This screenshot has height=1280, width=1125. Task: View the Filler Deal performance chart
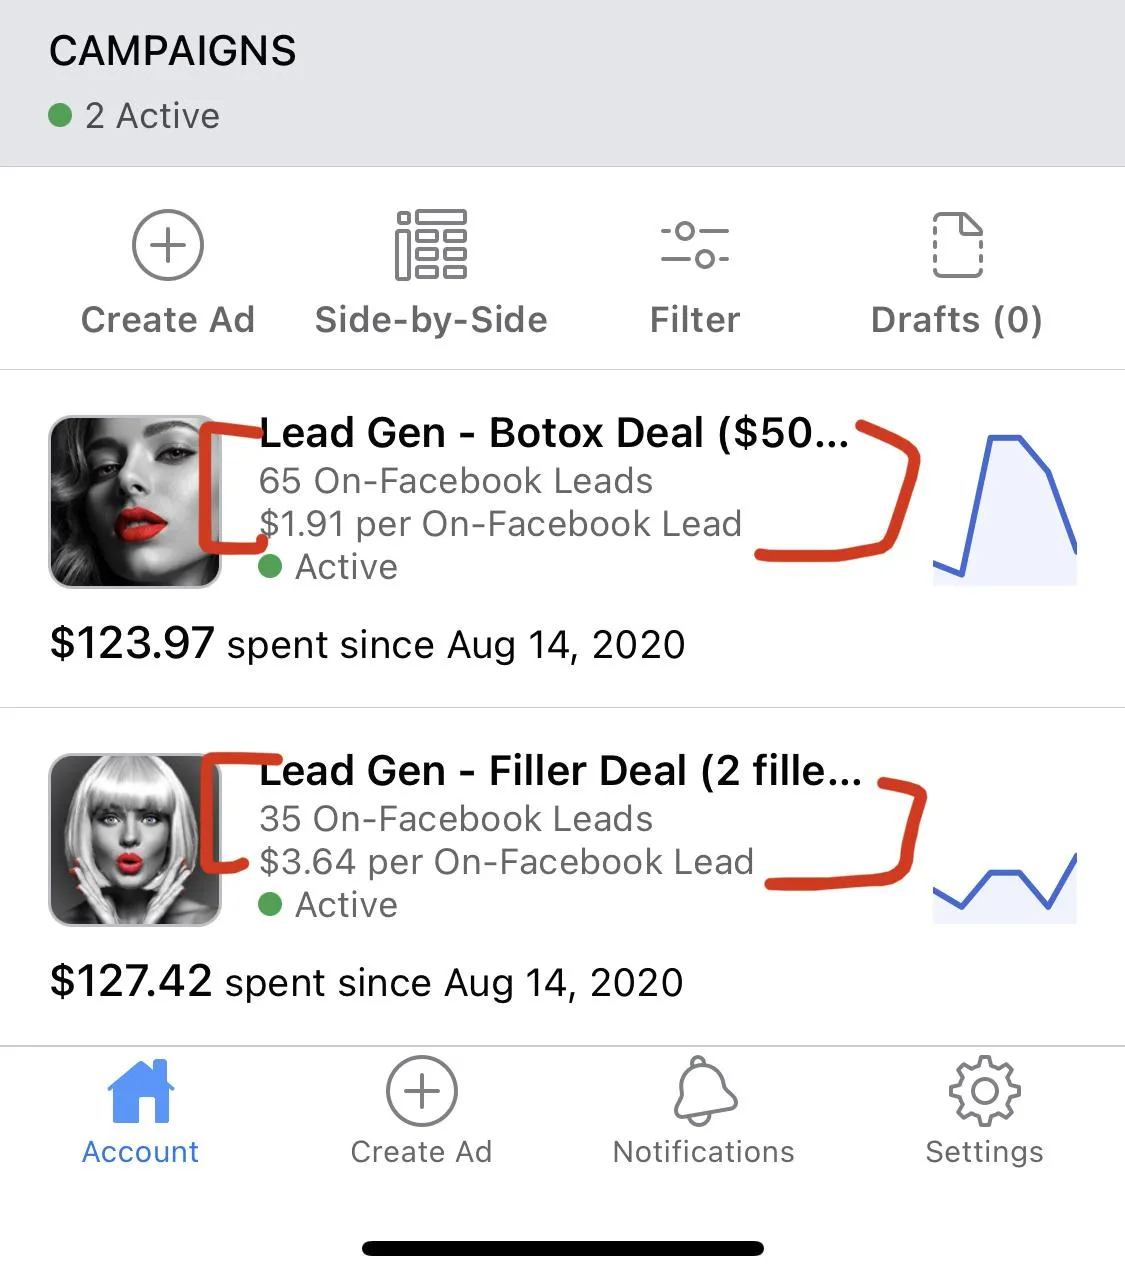[1005, 885]
